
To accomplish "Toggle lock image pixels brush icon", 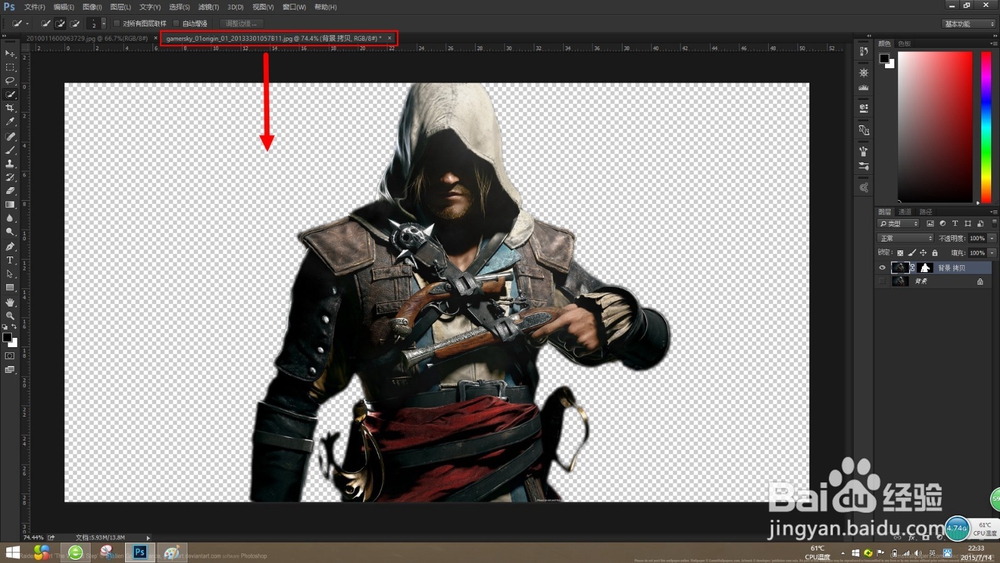I will coord(911,253).
